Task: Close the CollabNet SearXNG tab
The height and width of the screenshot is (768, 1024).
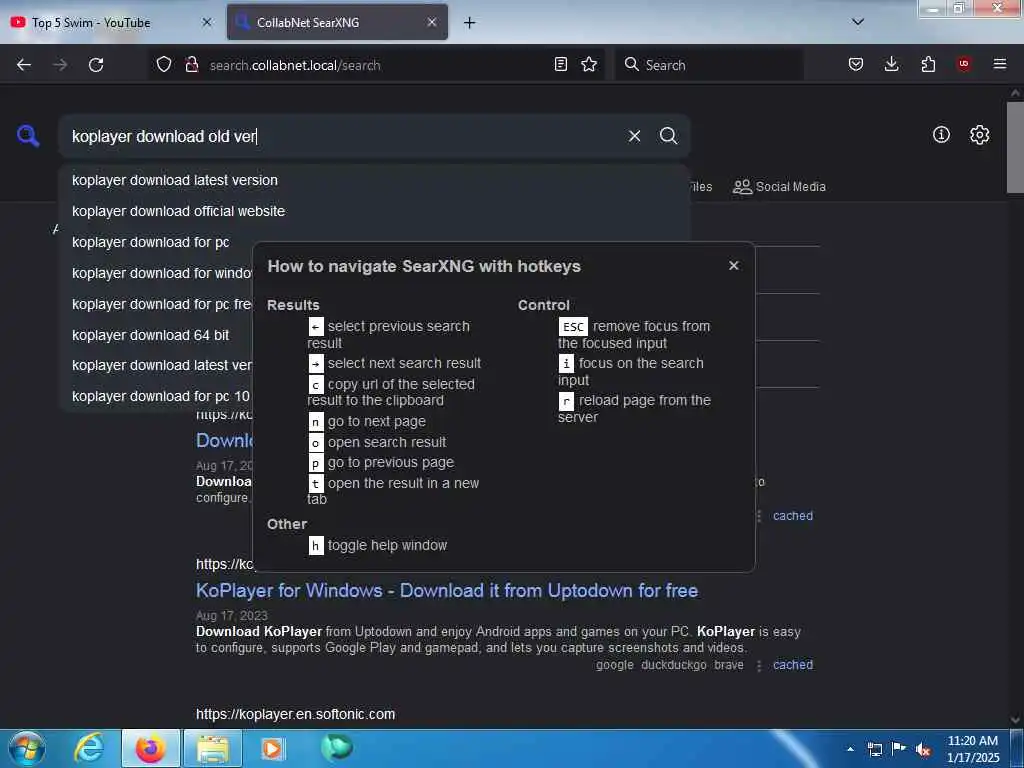Action: pyautogui.click(x=432, y=22)
